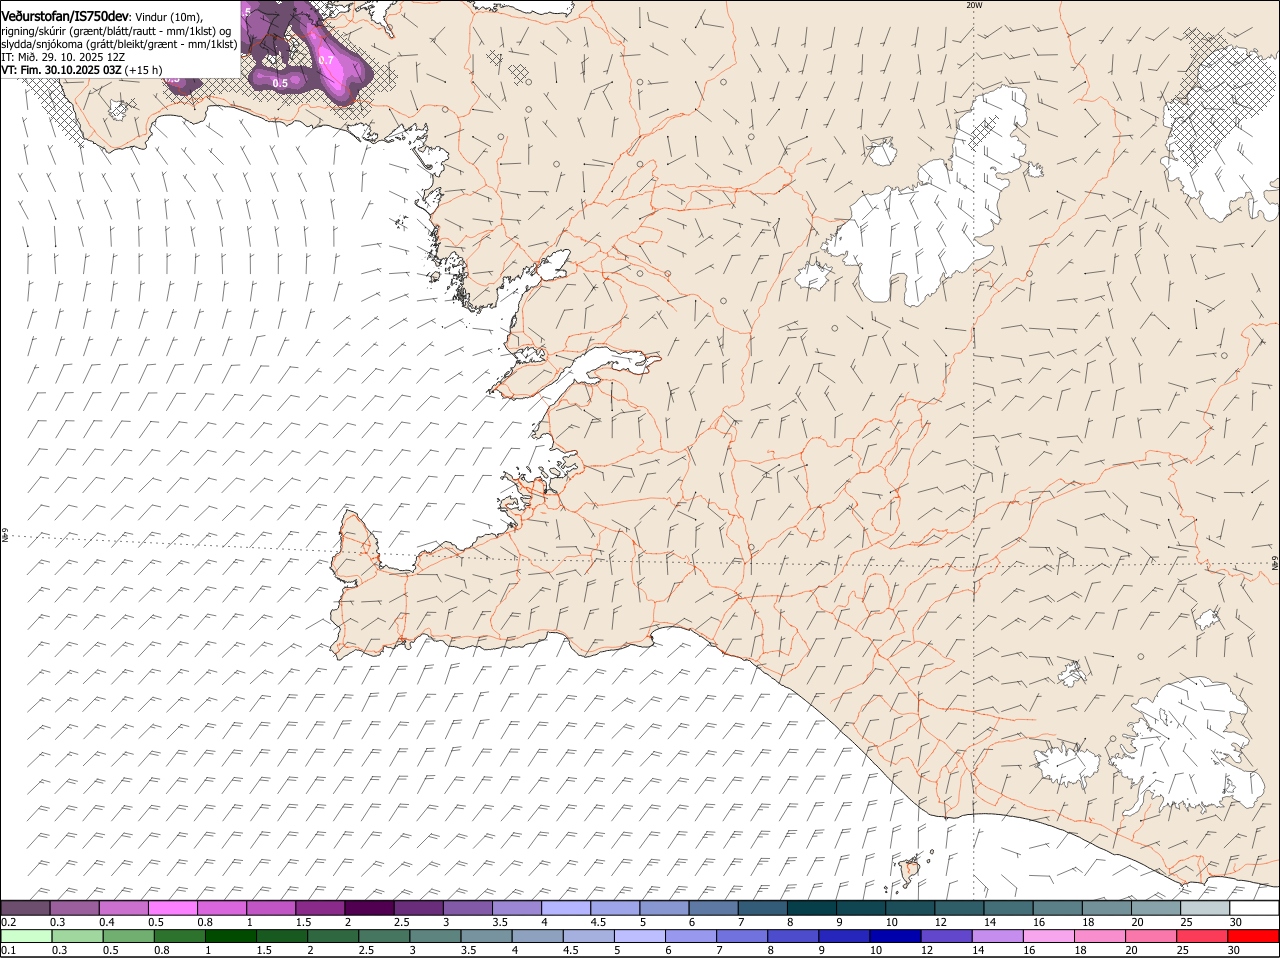Click the 6 periwinkle swatch in lower legend
This screenshot has width=1280, height=958.
tap(690, 936)
